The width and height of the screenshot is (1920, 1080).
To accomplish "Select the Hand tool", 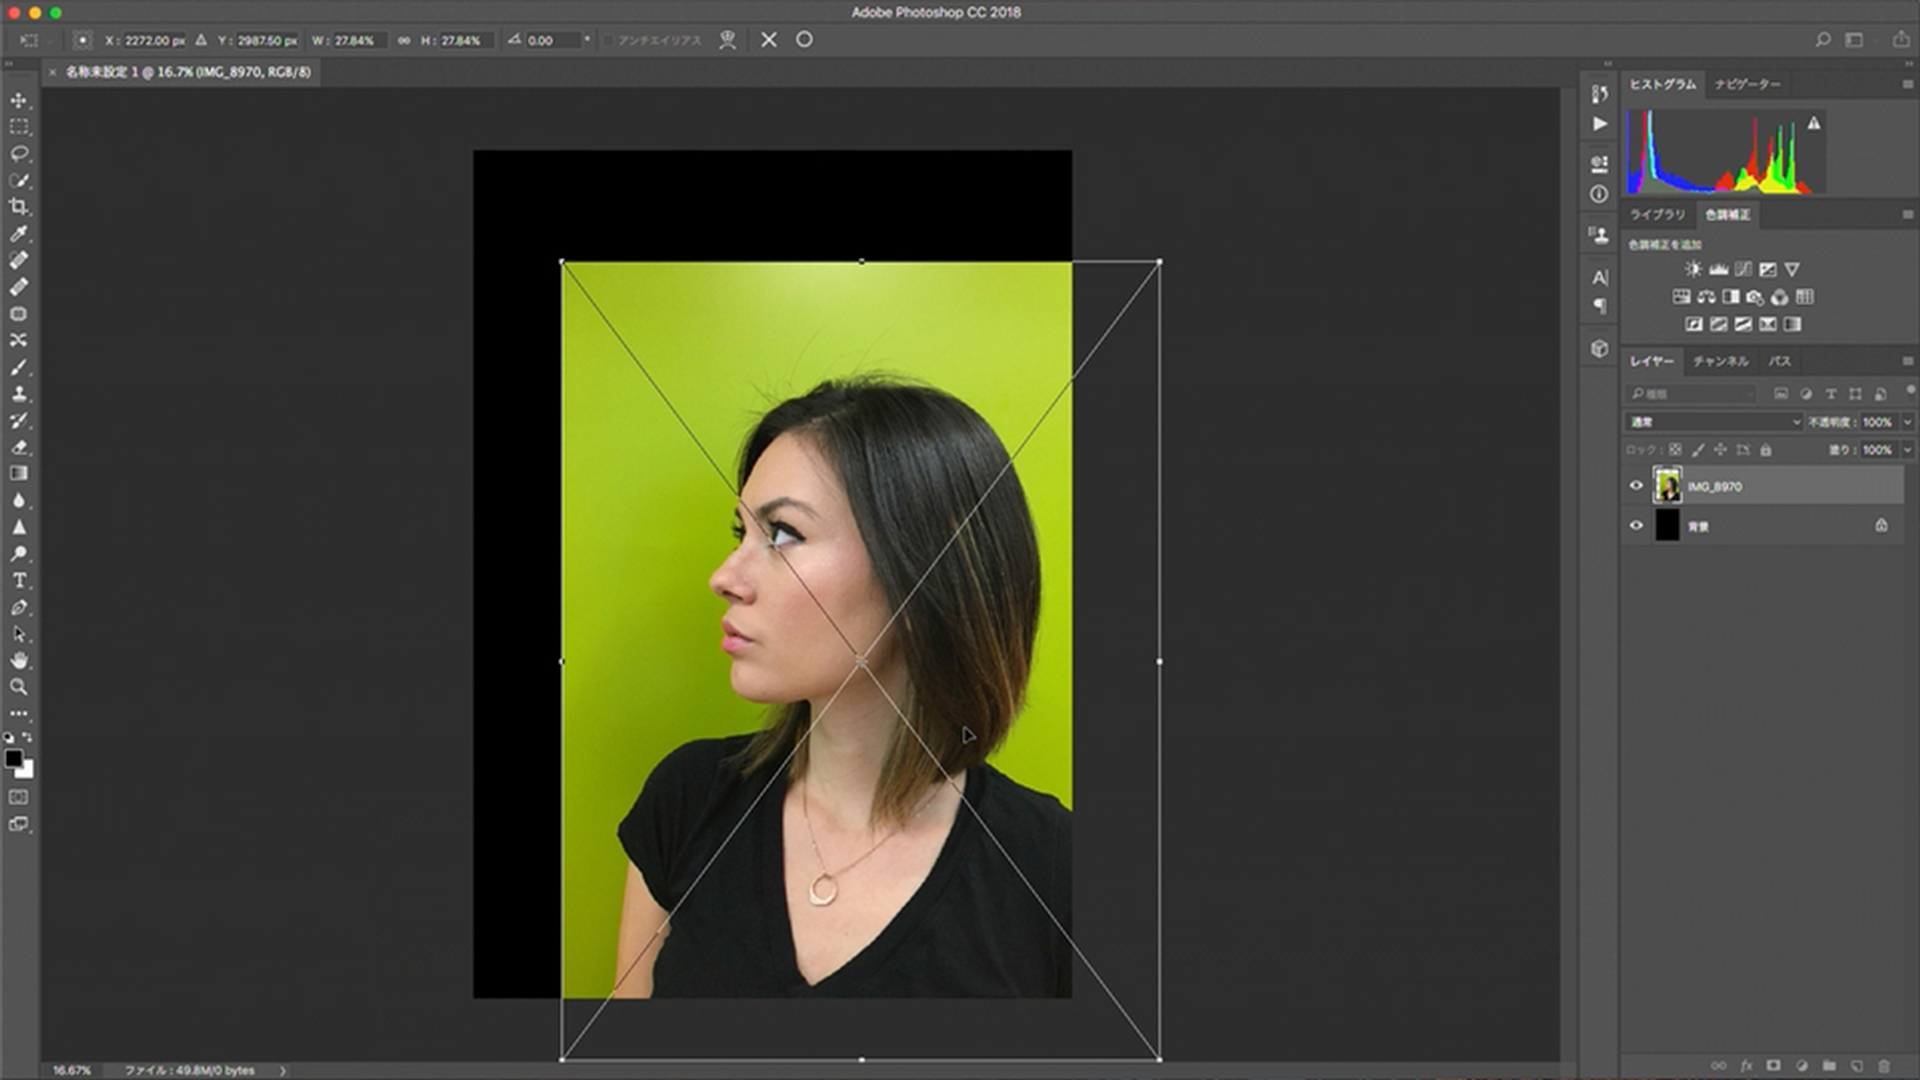I will tap(19, 660).
